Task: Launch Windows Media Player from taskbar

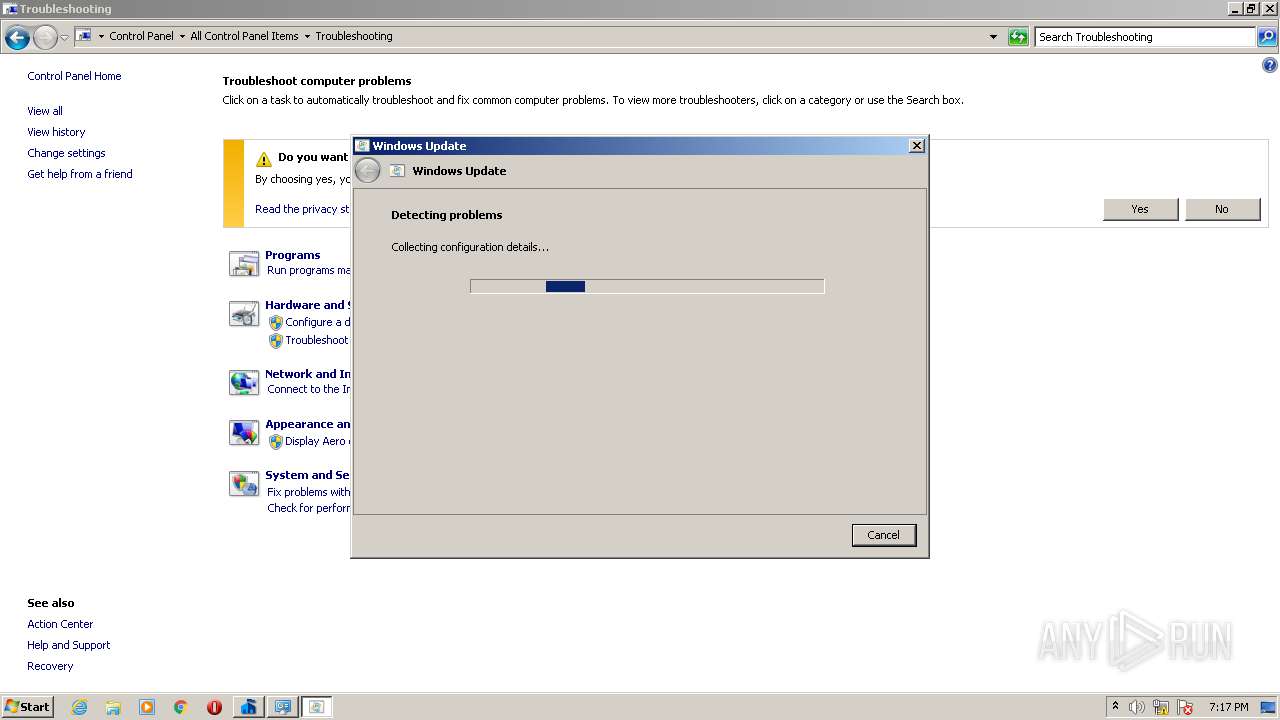Action: tap(147, 707)
